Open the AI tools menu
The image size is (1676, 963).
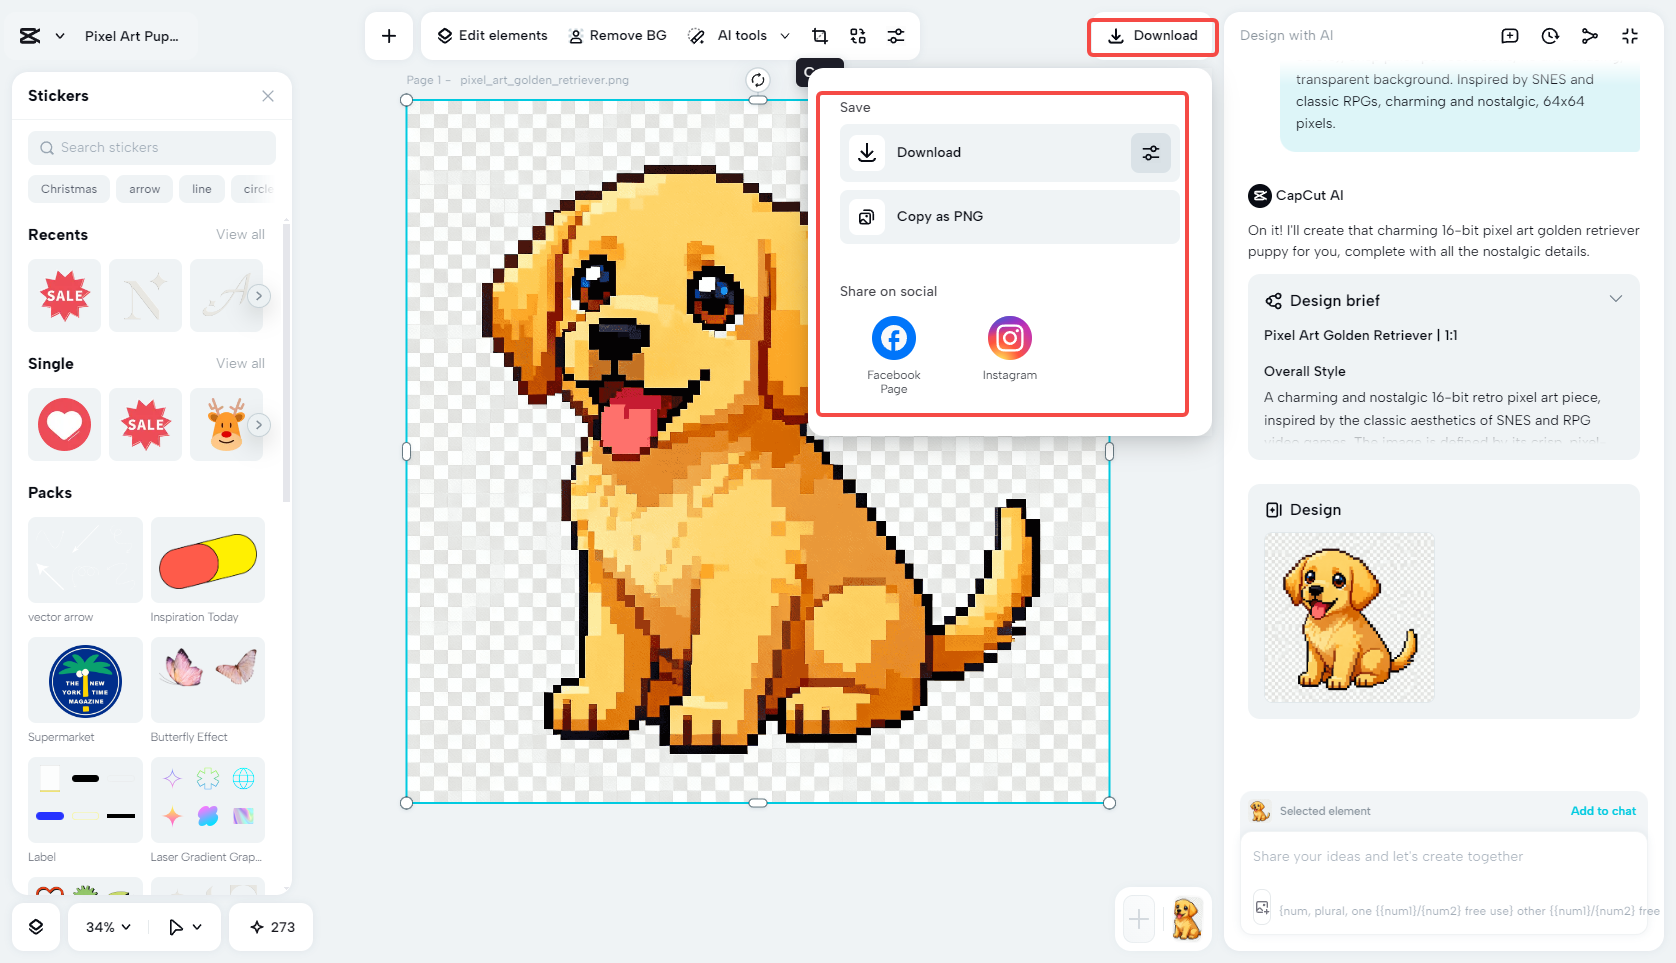tap(740, 35)
